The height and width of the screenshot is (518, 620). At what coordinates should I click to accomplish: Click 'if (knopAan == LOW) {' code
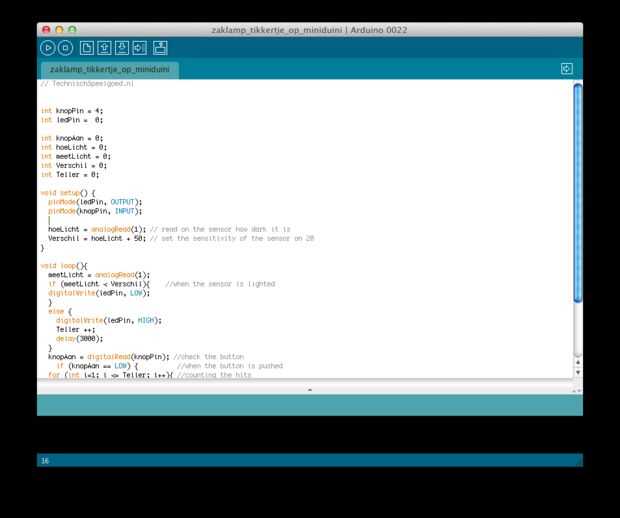(x=97, y=366)
